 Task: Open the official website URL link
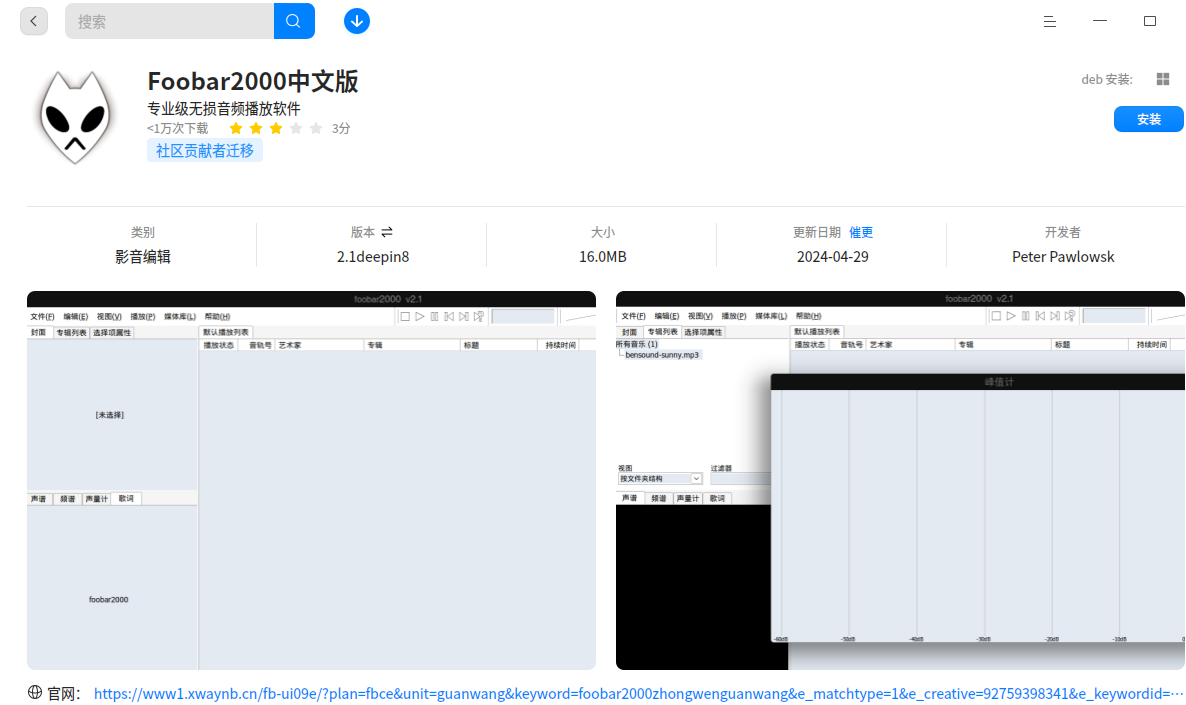point(638,694)
